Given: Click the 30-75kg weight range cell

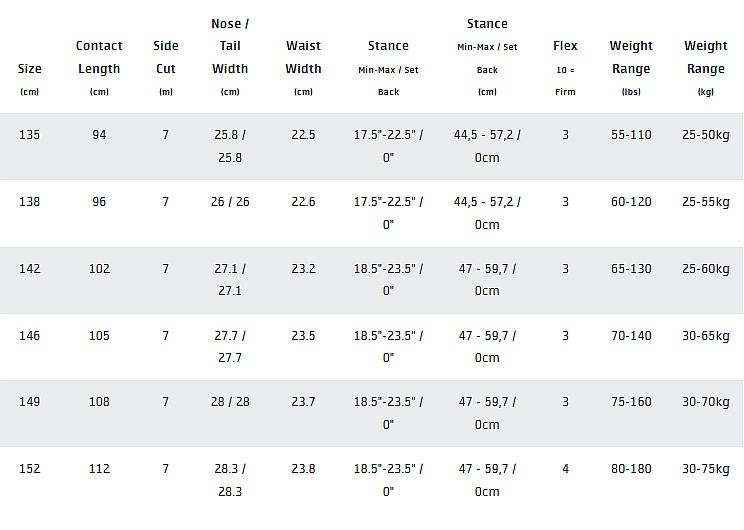Looking at the screenshot, I should [705, 469].
